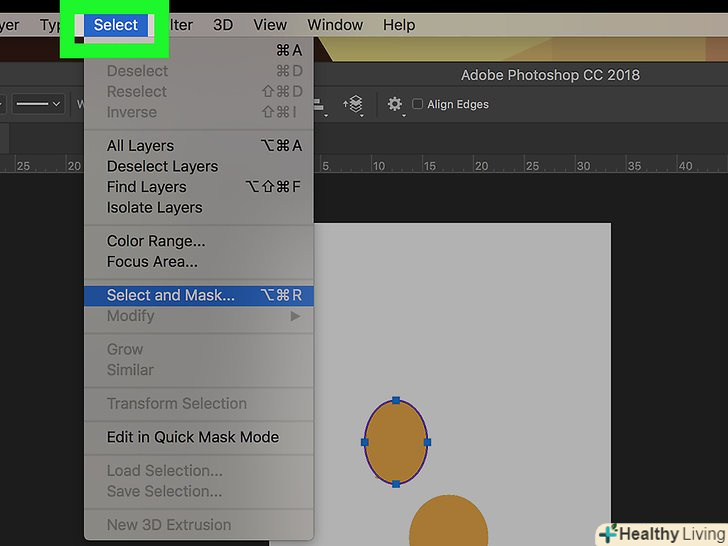Screen dimensions: 728x546
Task: Click the left anchor handle of the ellipse
Action: [x=365, y=441]
